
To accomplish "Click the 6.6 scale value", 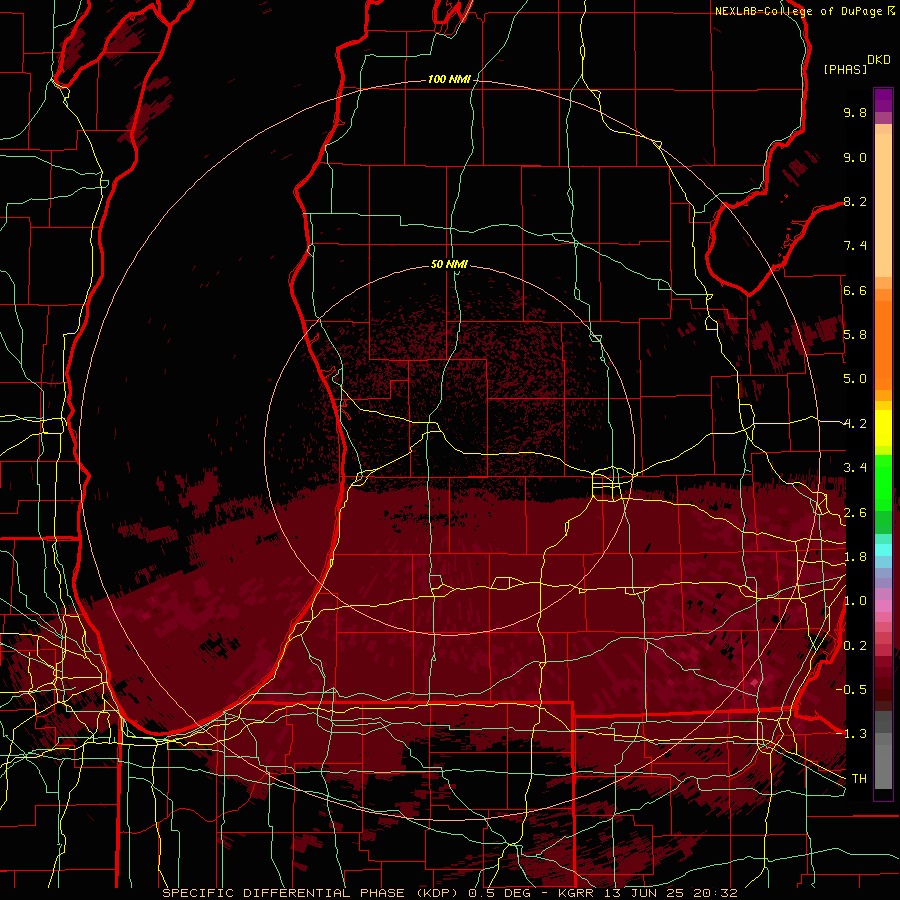I will (855, 290).
